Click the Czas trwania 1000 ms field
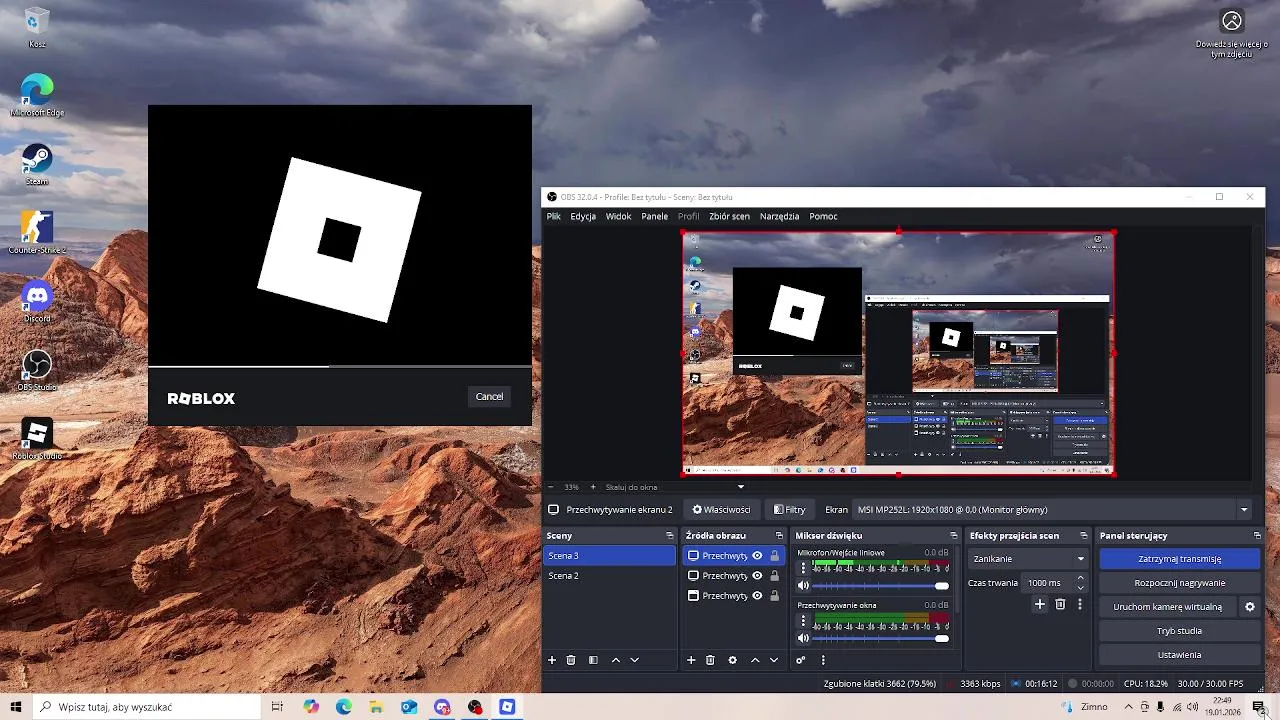Image resolution: width=1280 pixels, height=720 pixels. pos(1048,583)
